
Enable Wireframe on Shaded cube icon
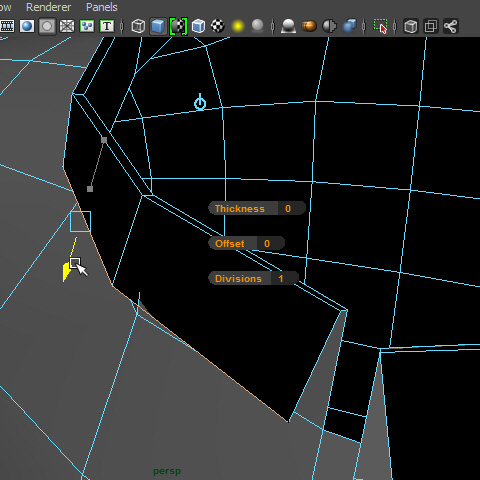(198, 26)
